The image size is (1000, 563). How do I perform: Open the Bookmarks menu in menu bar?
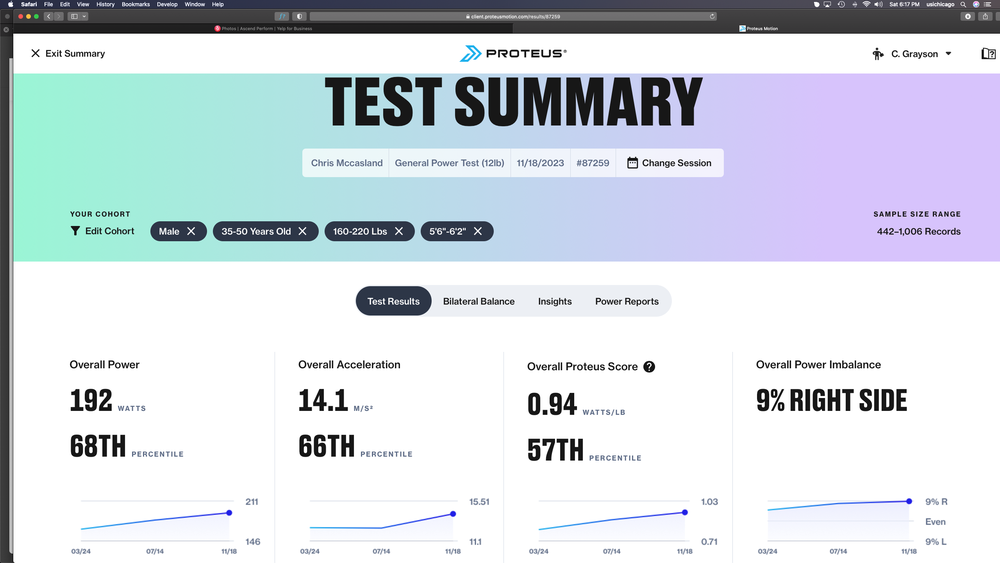tap(135, 4)
